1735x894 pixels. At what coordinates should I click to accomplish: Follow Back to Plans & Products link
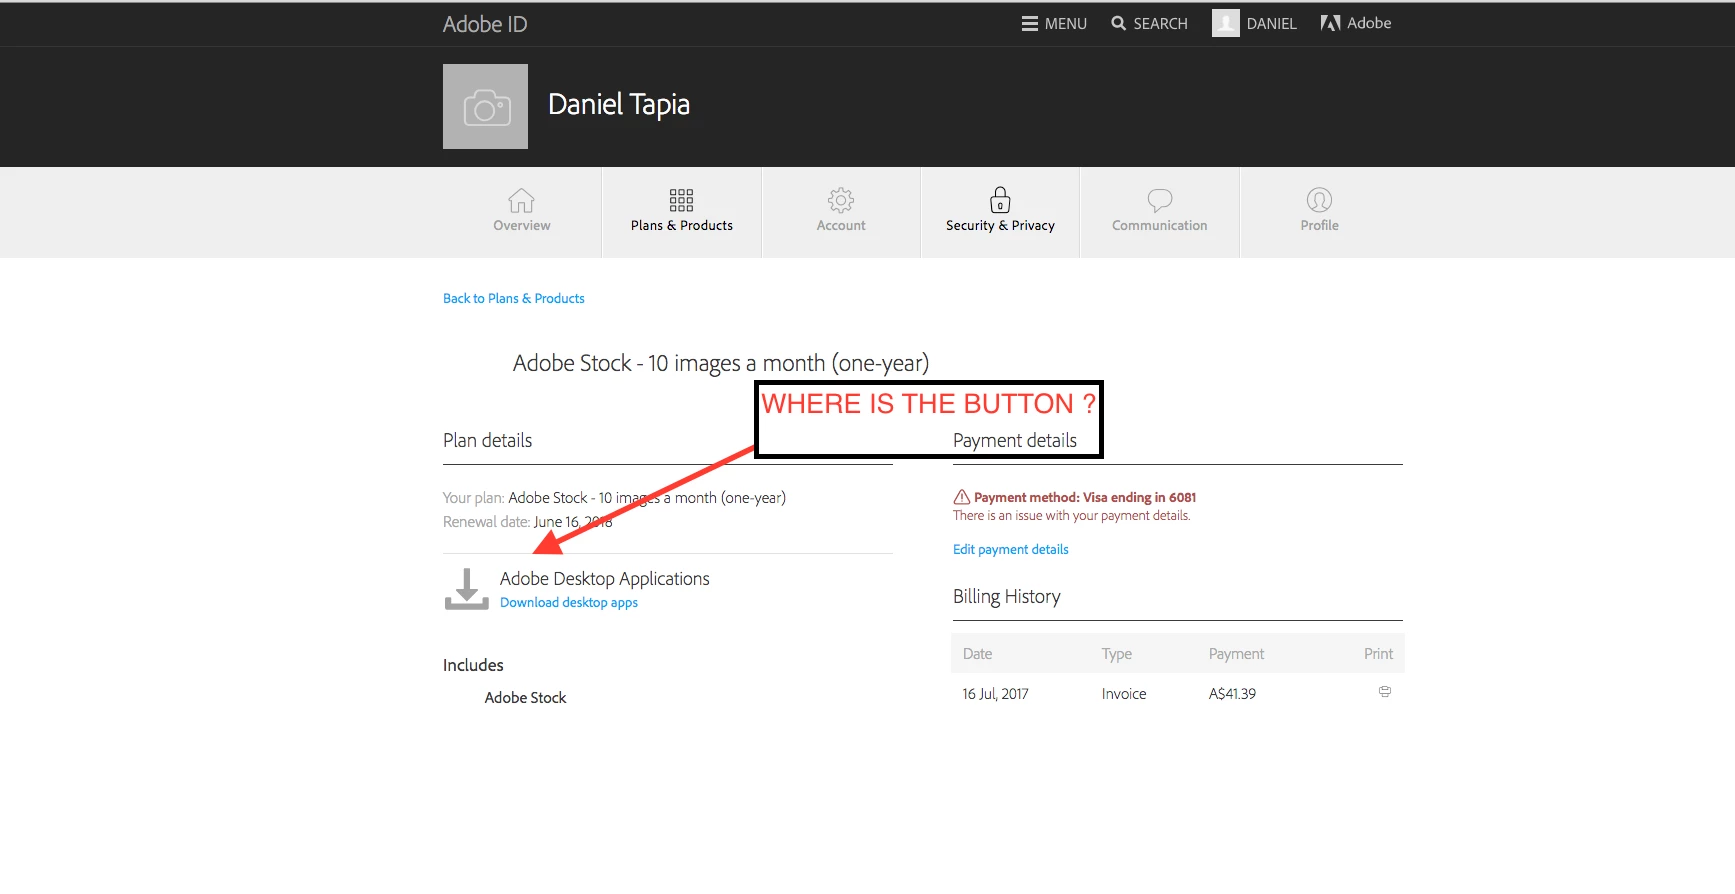click(x=514, y=298)
